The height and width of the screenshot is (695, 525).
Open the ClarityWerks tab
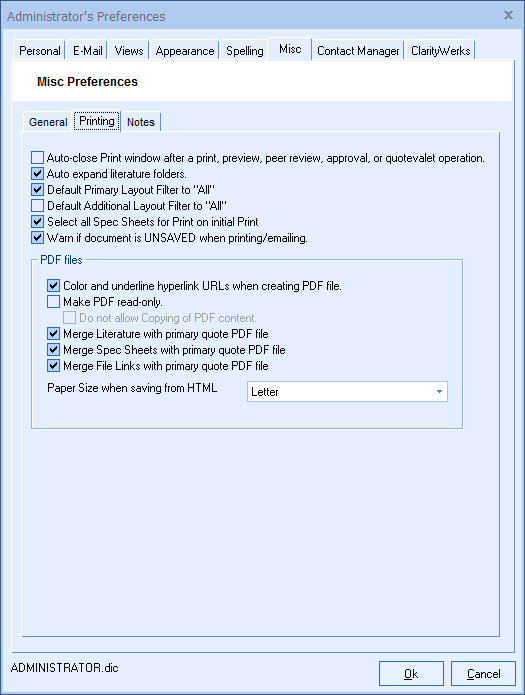[x=440, y=51]
